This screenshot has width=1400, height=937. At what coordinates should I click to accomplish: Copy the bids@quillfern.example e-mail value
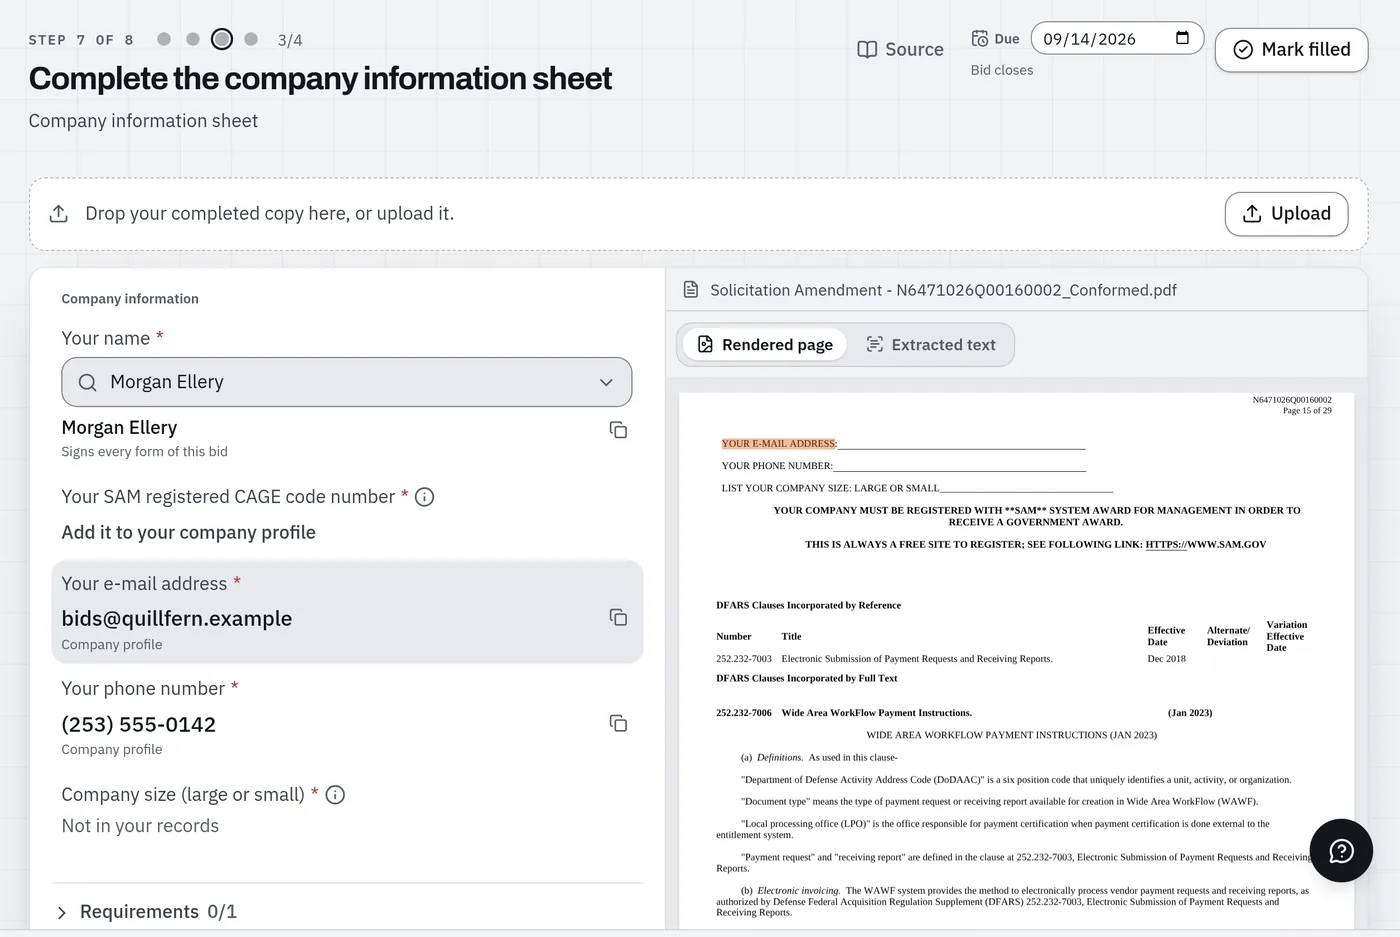[x=618, y=617]
